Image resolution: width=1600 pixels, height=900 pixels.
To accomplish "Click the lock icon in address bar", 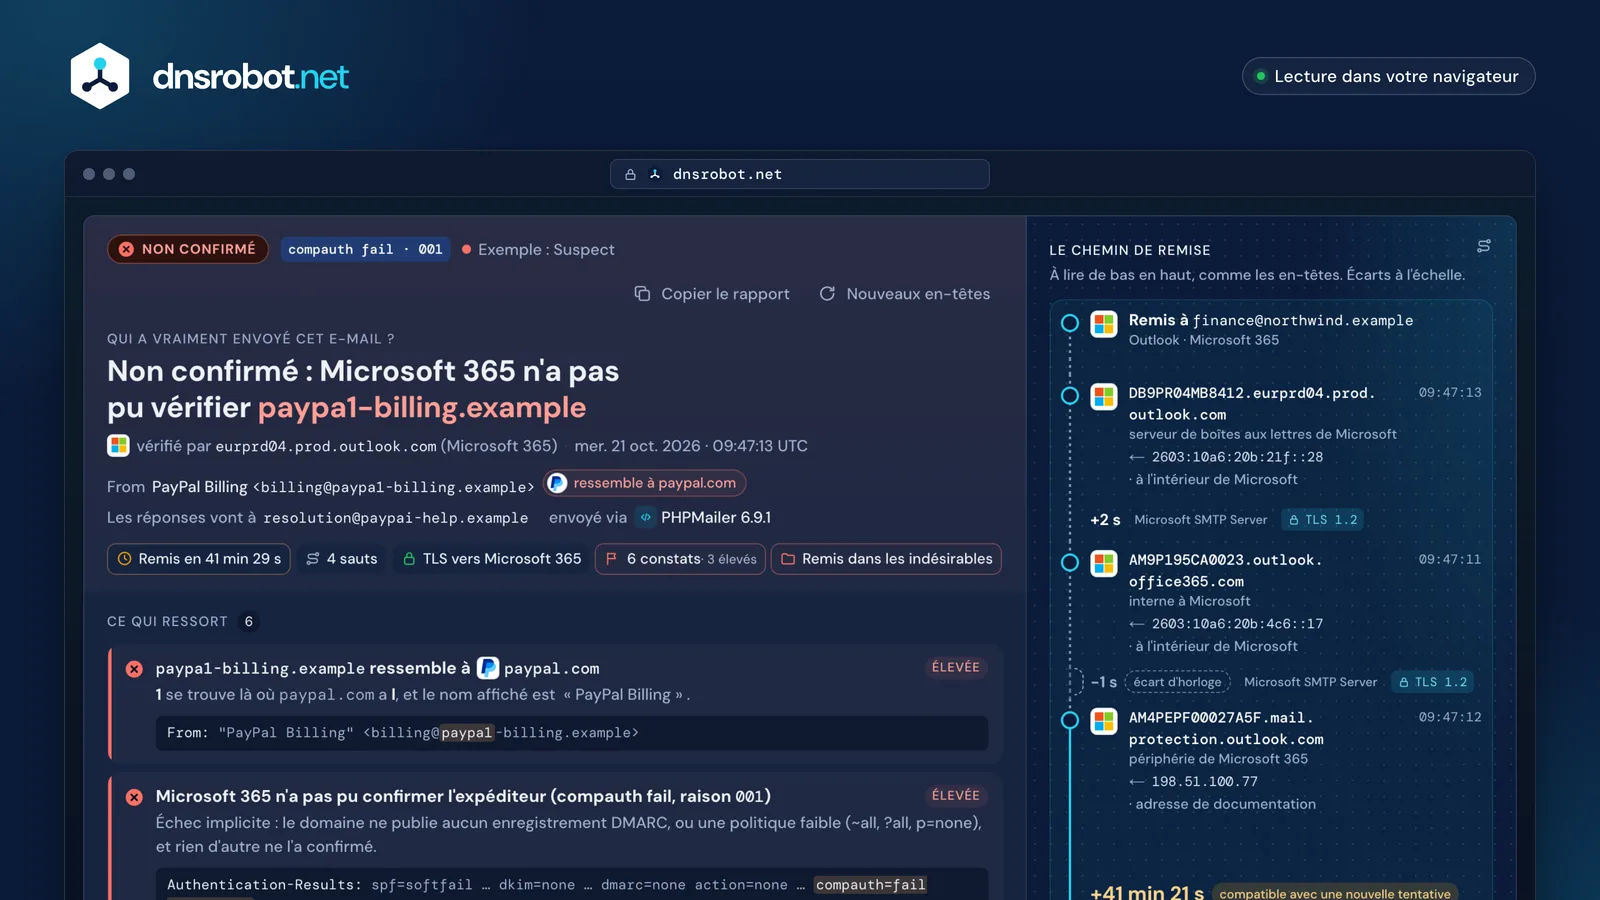I will [630, 174].
